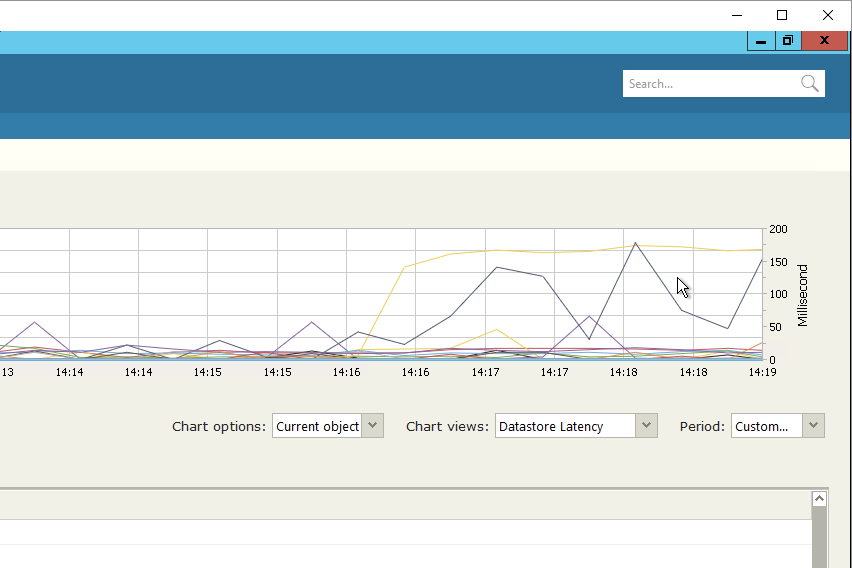Expand the Chart options dropdown arrow
The image size is (852, 568).
(x=373, y=426)
